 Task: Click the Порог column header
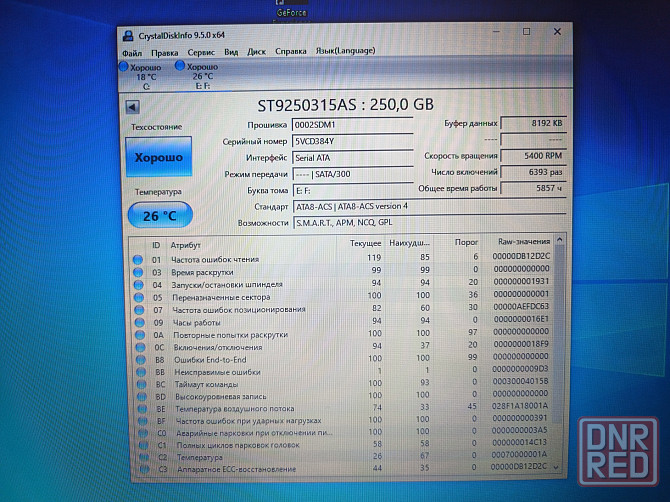(466, 242)
